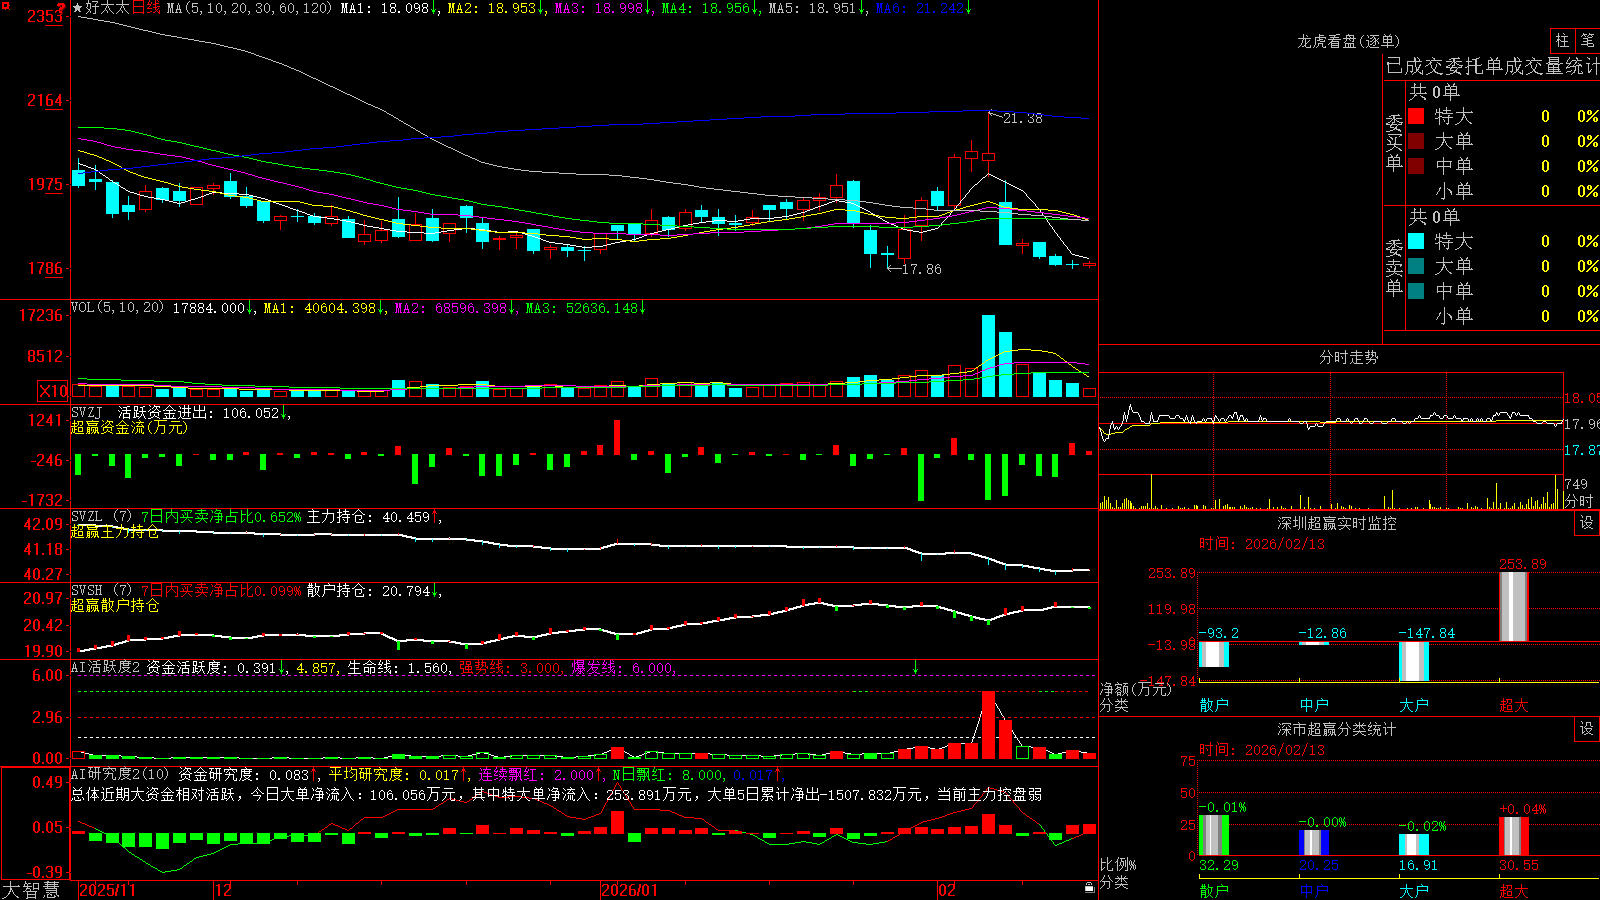The width and height of the screenshot is (1600, 900).
Task: Click the 大智慧 logo label
Action: (31, 890)
